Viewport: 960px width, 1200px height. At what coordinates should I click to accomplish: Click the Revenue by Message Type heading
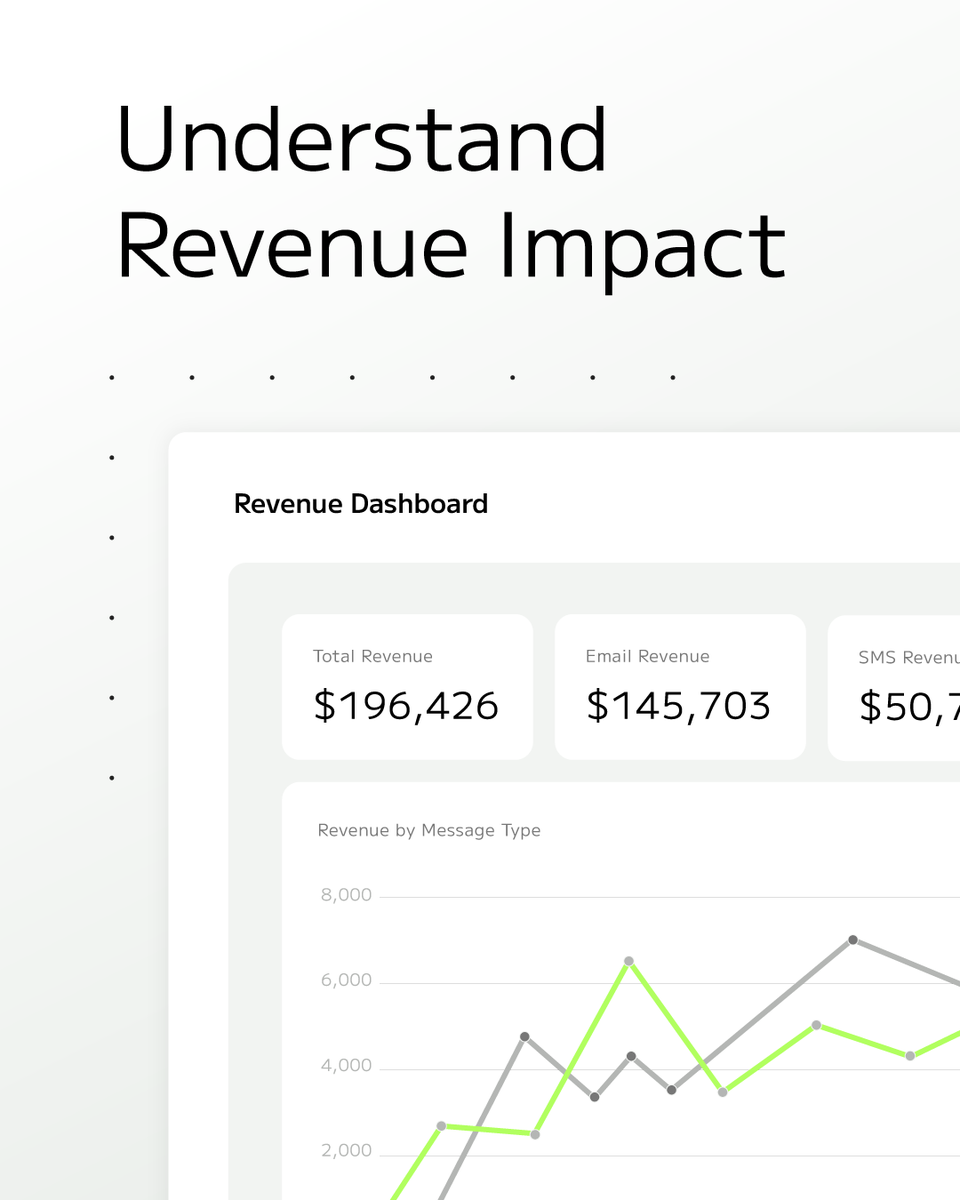click(x=429, y=830)
